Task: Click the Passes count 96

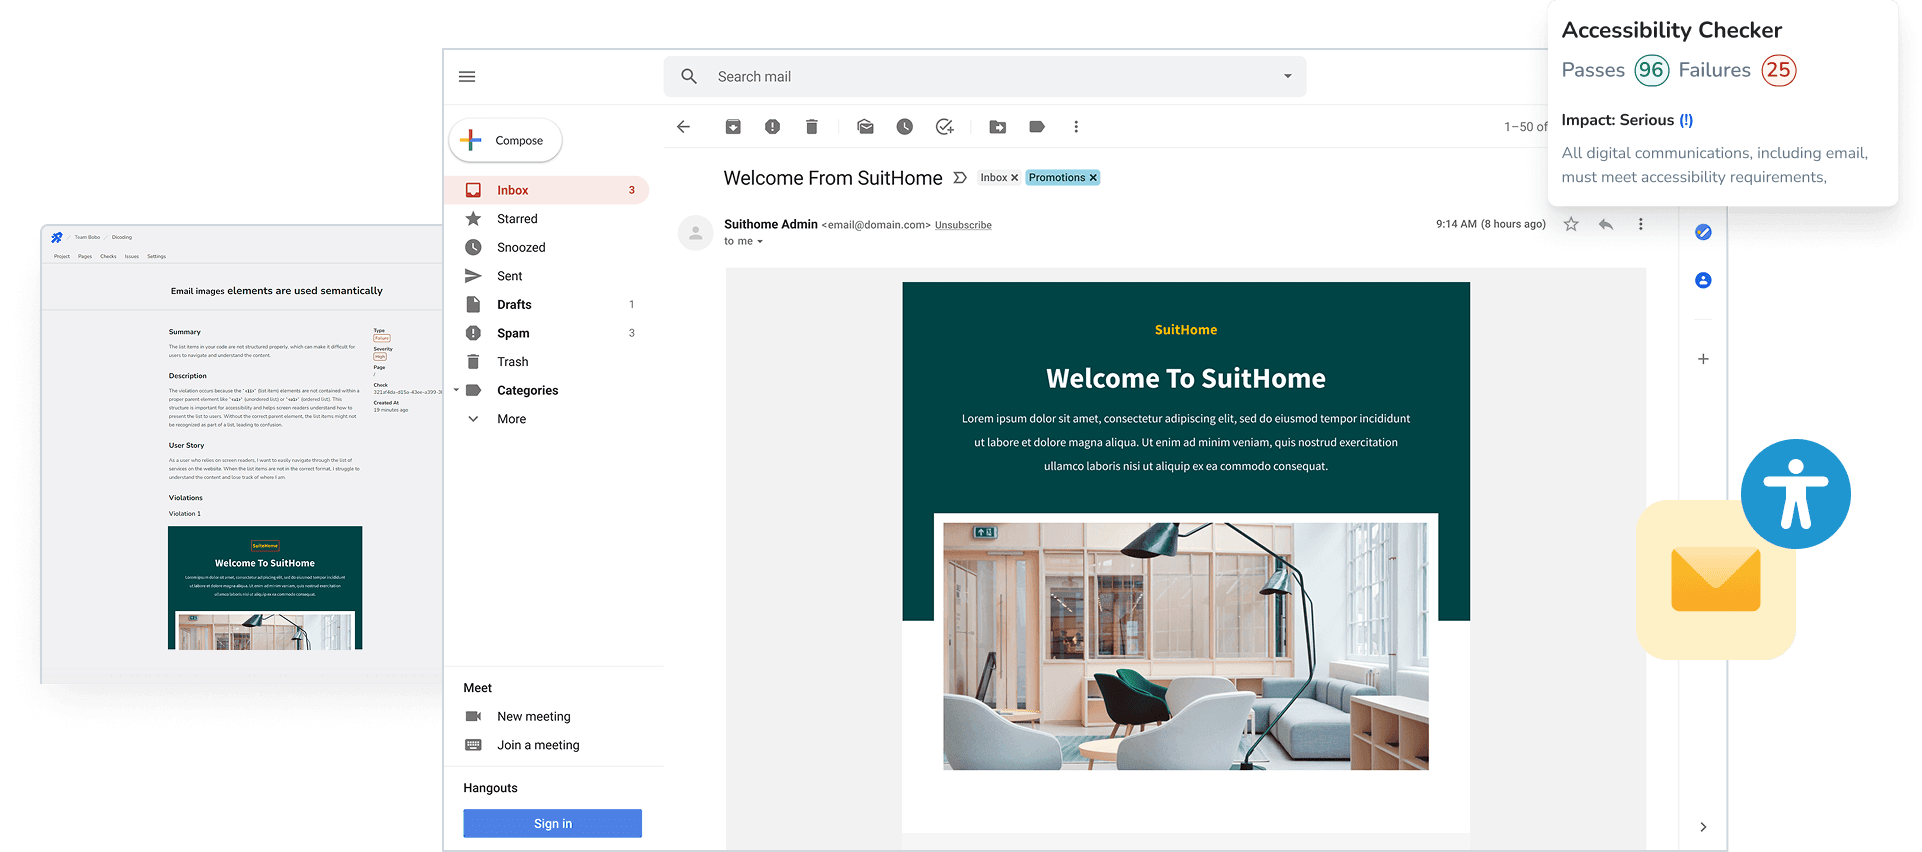Action: click(1652, 70)
